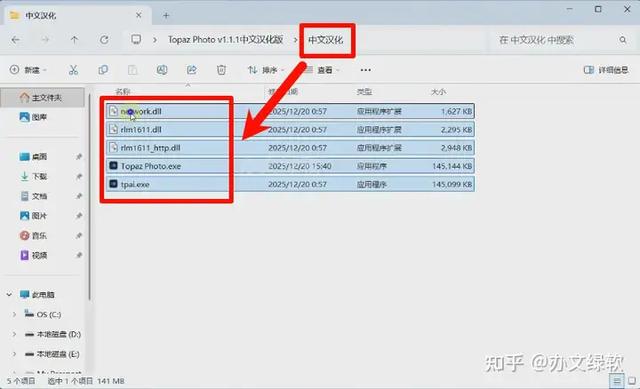Open the more options ellipsis menu
Viewport: 640px width, 389px height.
point(366,70)
